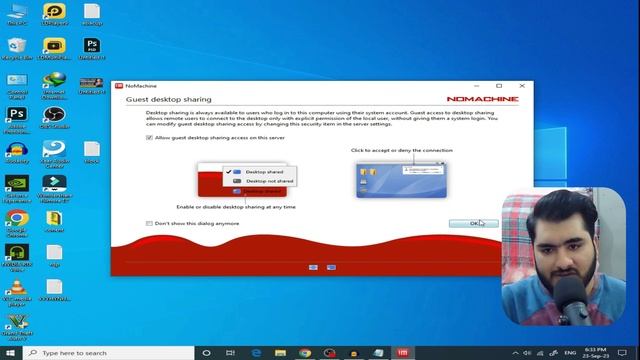Open the Untitled-1 PSD file icon
The image size is (640, 360).
[x=92, y=49]
